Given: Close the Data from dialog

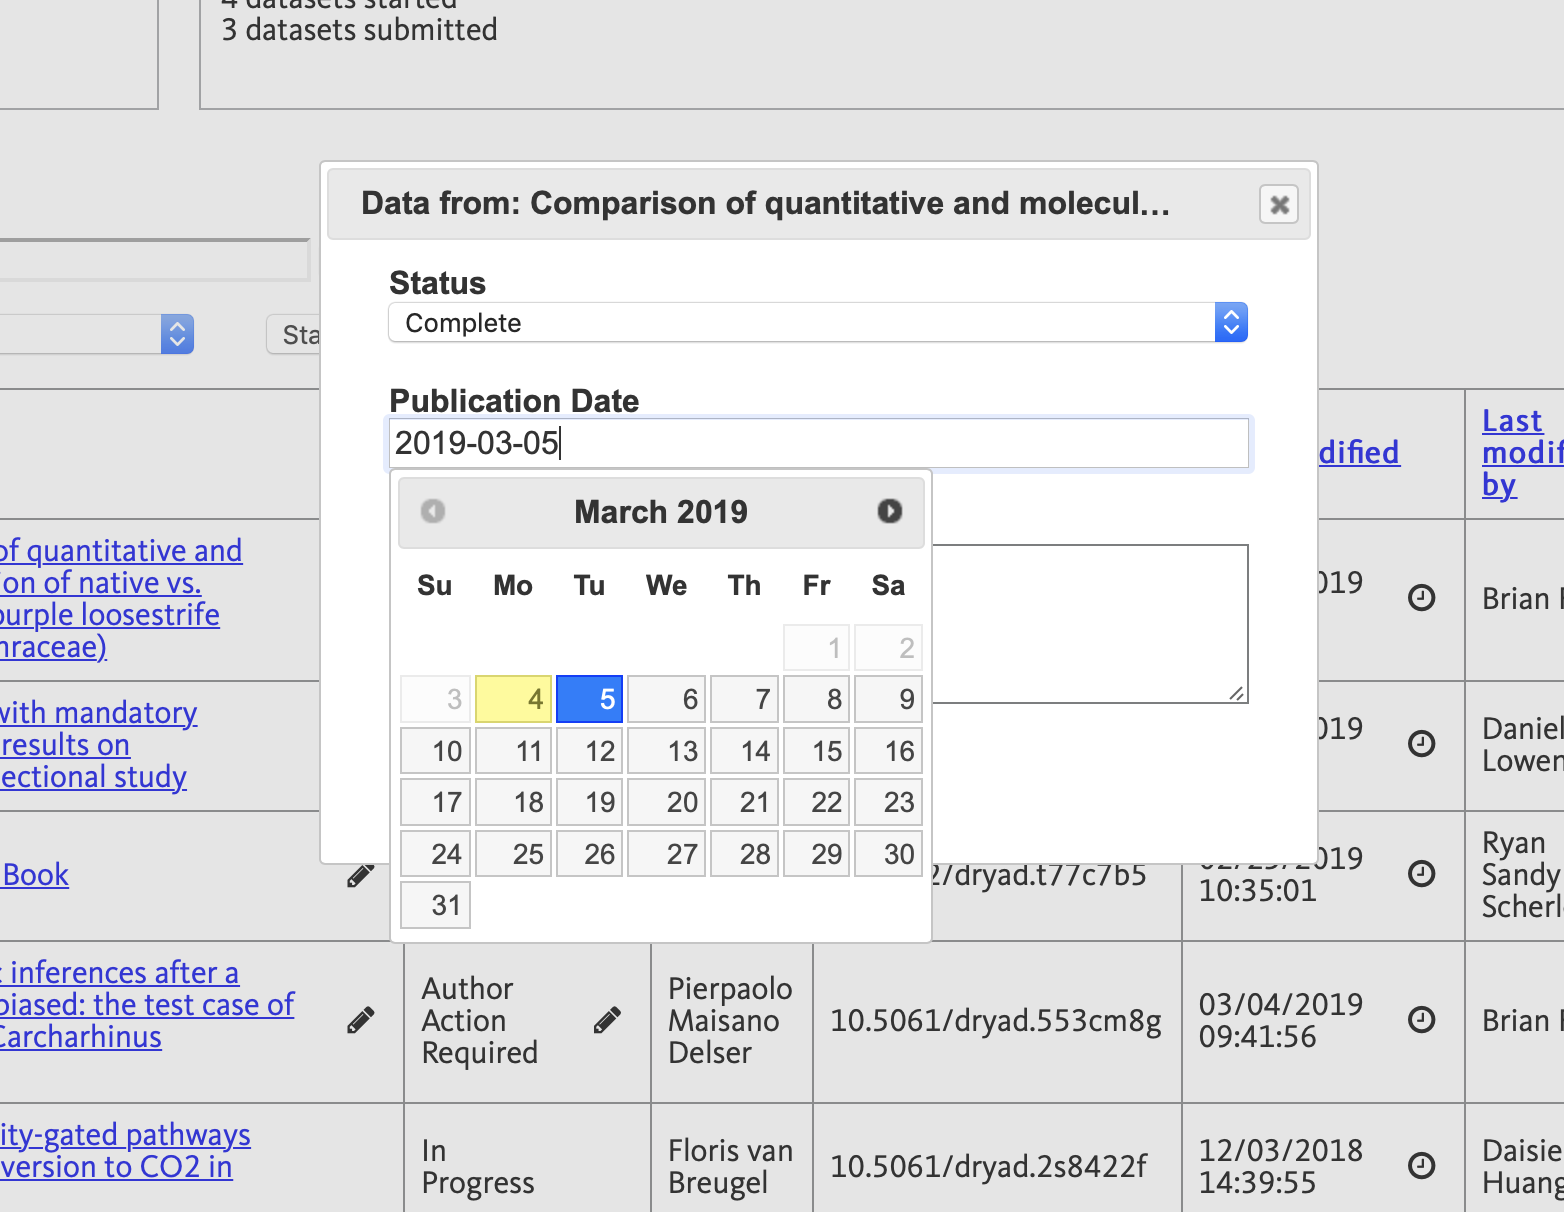Looking at the screenshot, I should 1278,204.
